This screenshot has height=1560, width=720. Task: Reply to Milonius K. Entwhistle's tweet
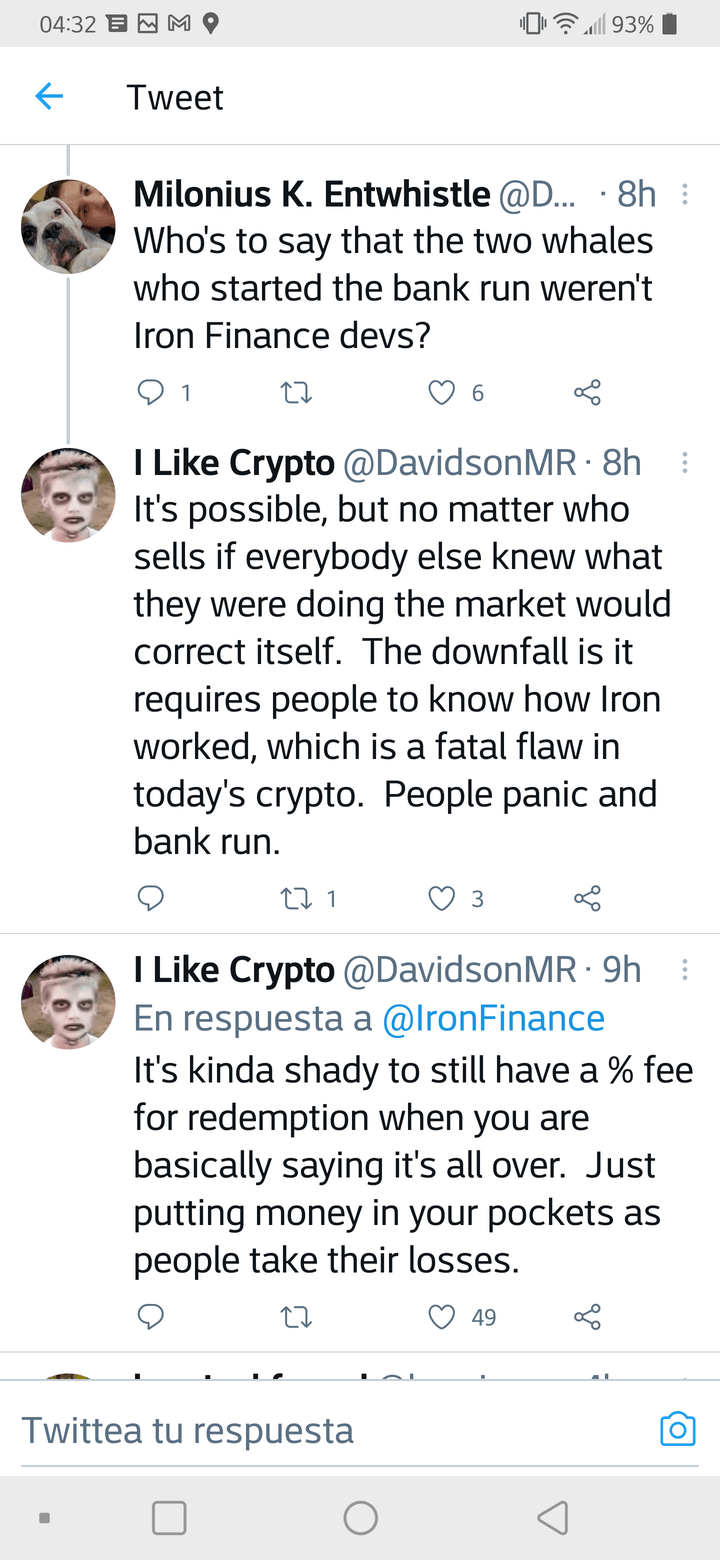(x=150, y=393)
